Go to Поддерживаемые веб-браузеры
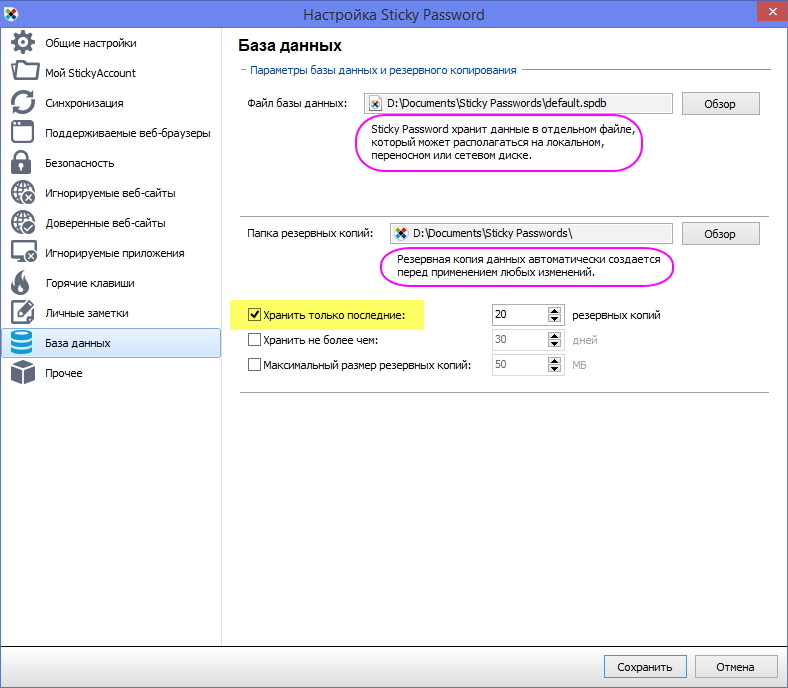788x688 pixels. [x=111, y=133]
